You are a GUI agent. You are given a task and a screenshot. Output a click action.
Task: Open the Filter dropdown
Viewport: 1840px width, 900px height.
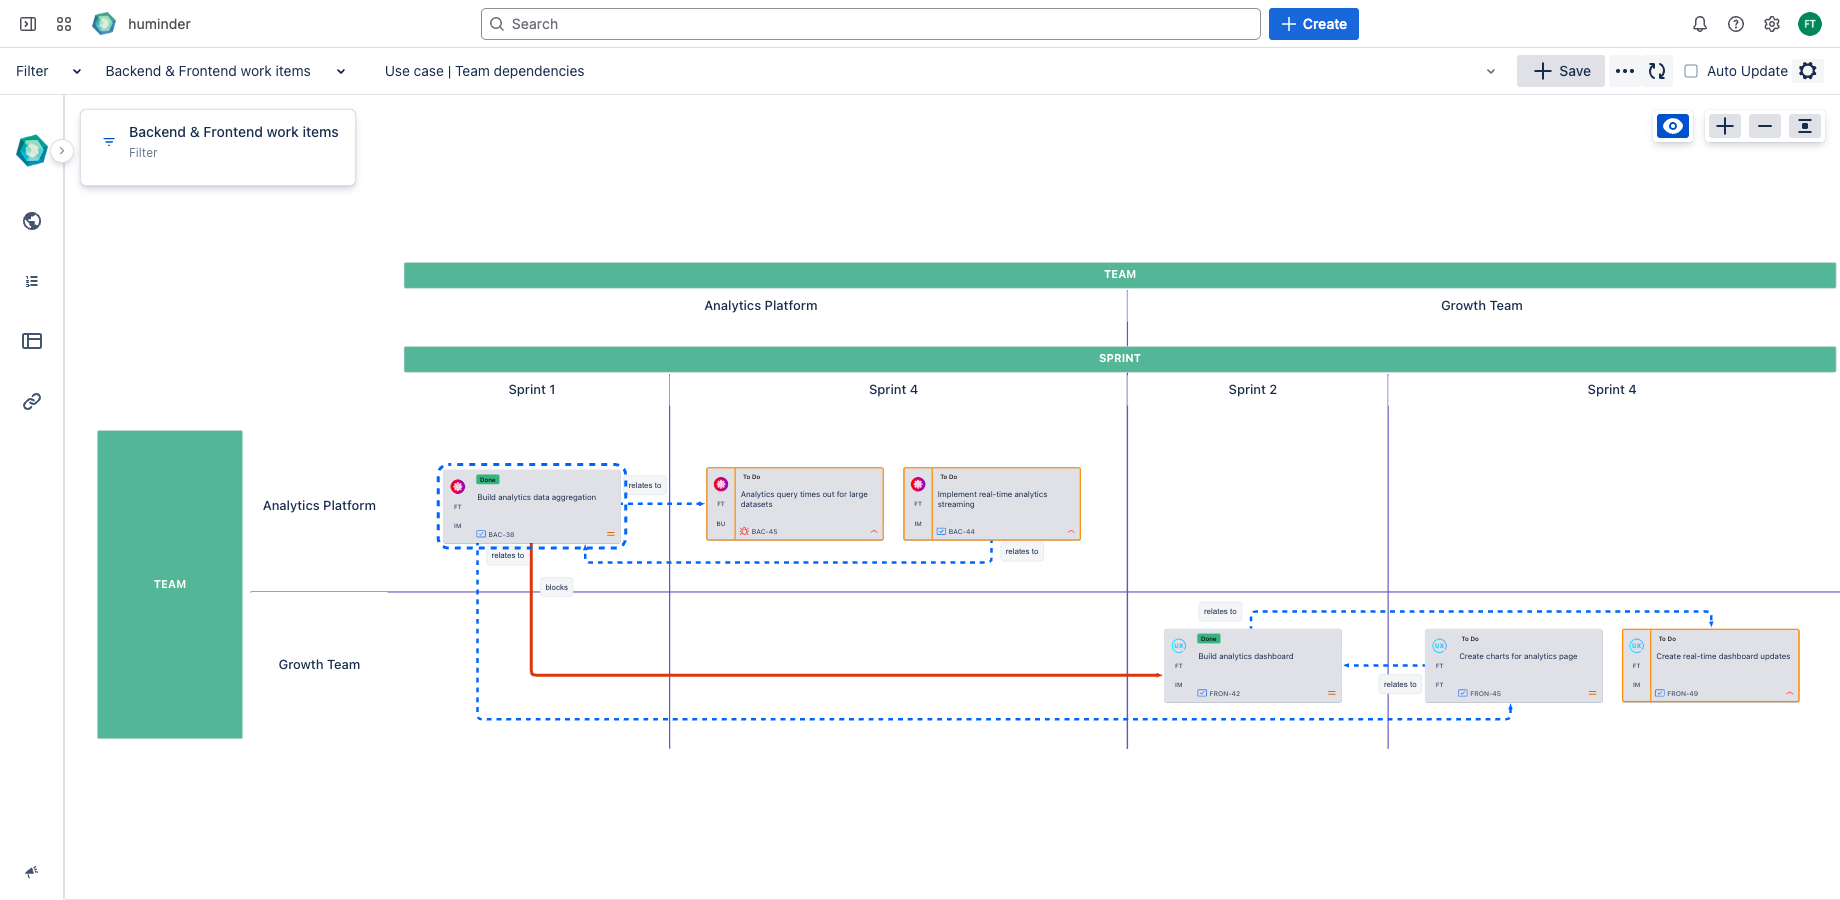point(77,71)
